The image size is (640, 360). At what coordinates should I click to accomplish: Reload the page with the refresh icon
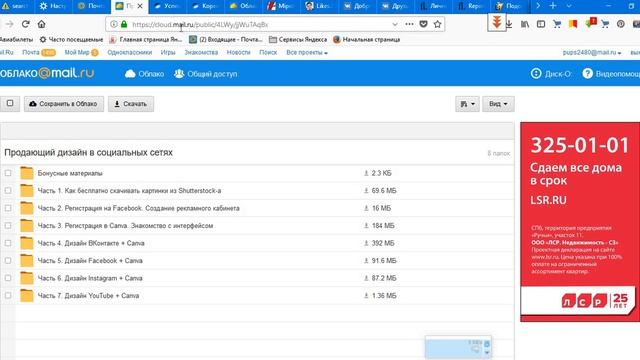tap(25, 24)
